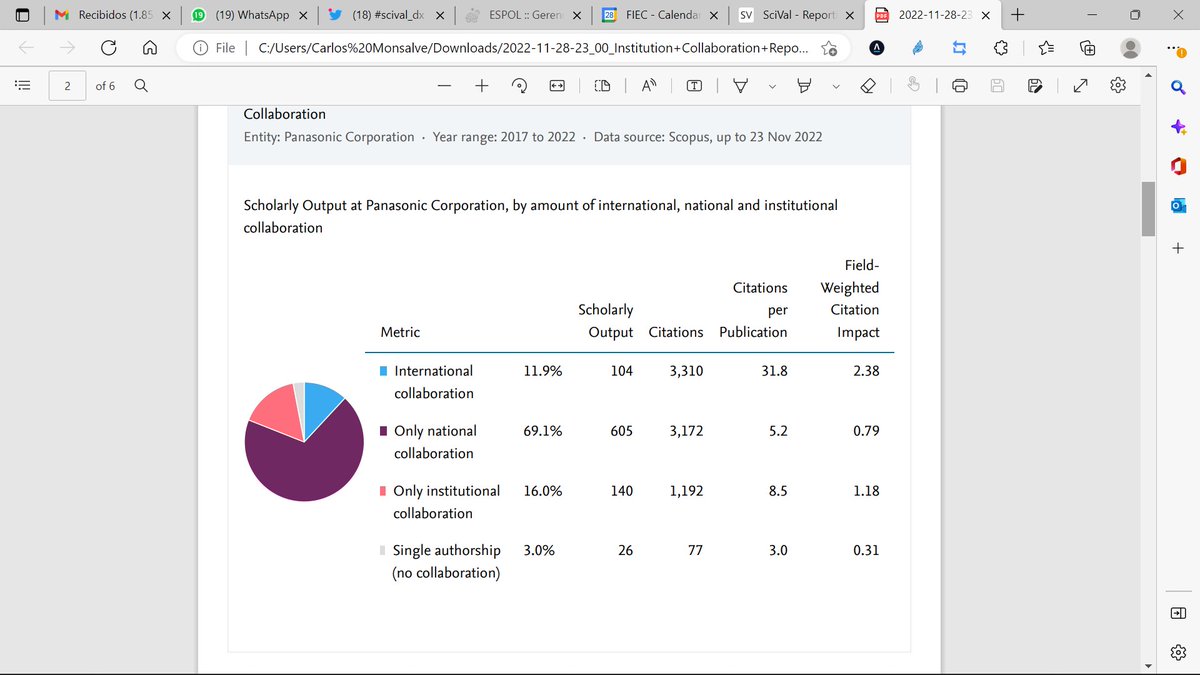Screen dimensions: 1200x675
Task: Click the sidebar customize settings gear
Action: point(1178,651)
